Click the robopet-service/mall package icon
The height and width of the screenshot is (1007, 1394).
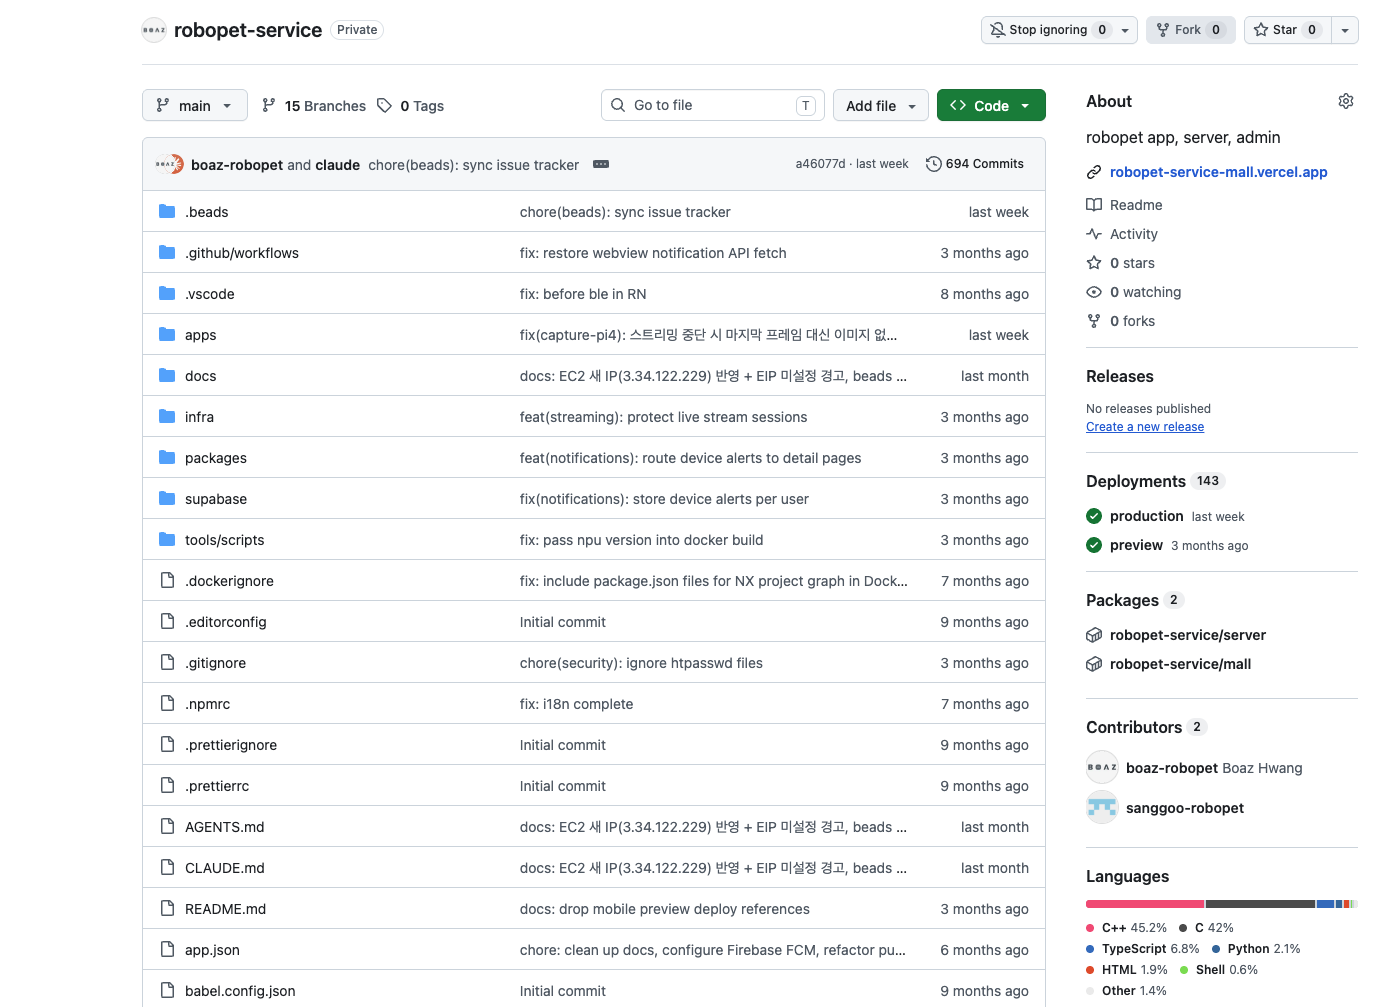pyautogui.click(x=1094, y=664)
